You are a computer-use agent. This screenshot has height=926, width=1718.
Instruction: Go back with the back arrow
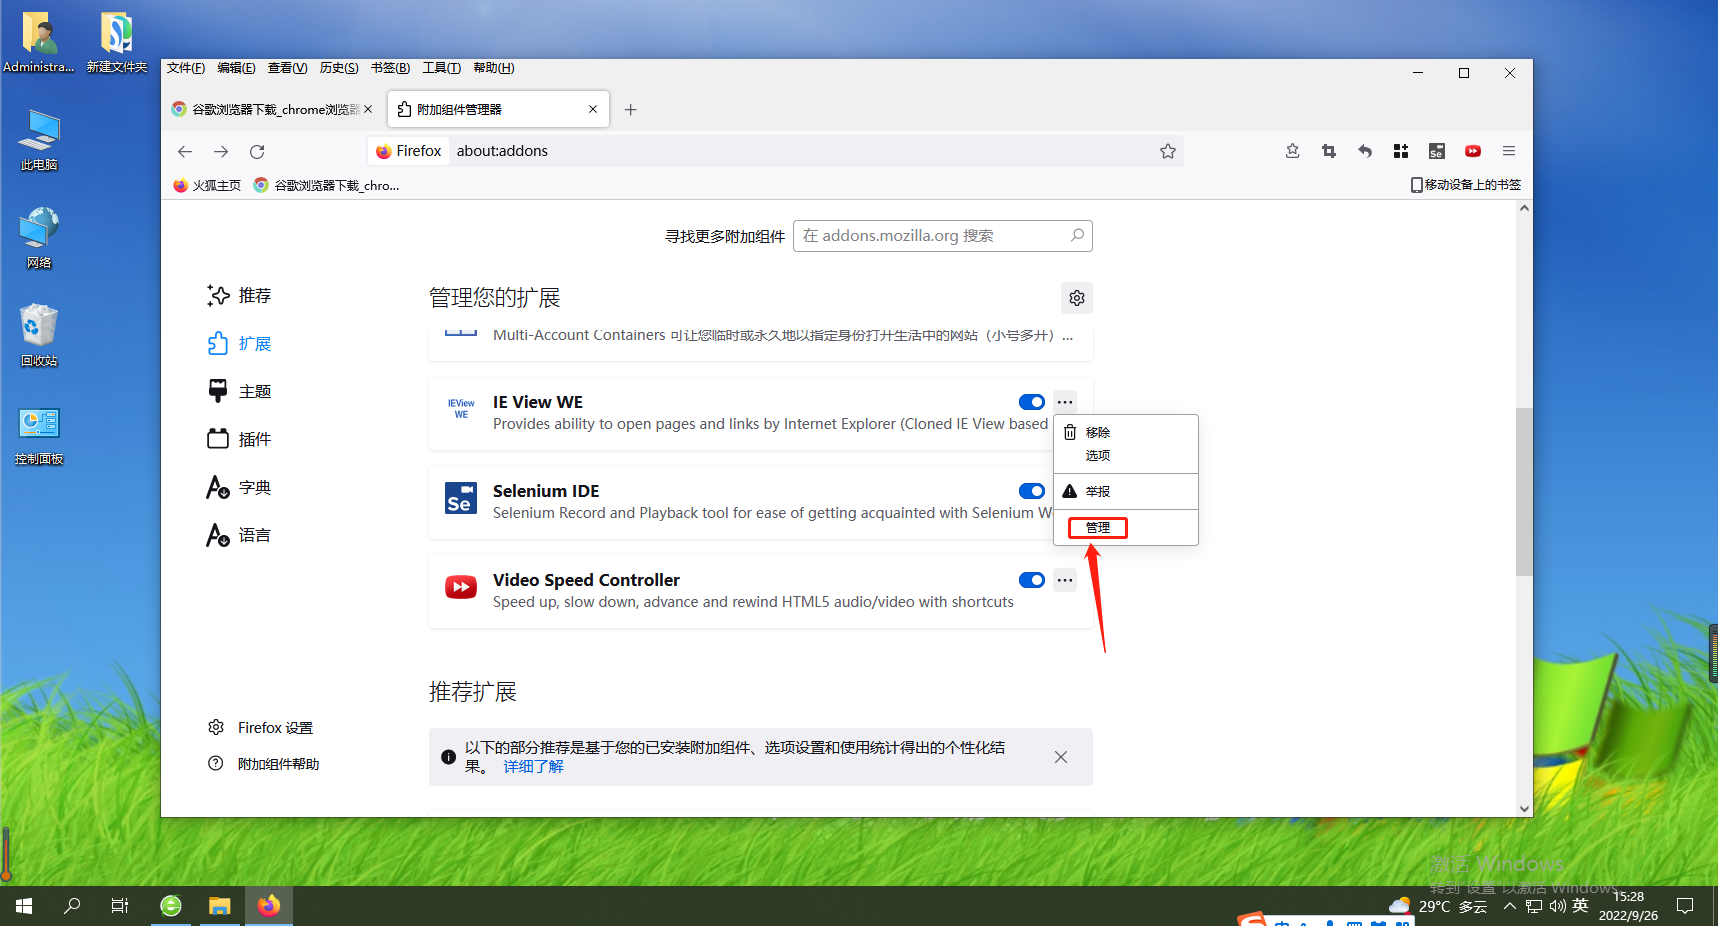tap(185, 151)
